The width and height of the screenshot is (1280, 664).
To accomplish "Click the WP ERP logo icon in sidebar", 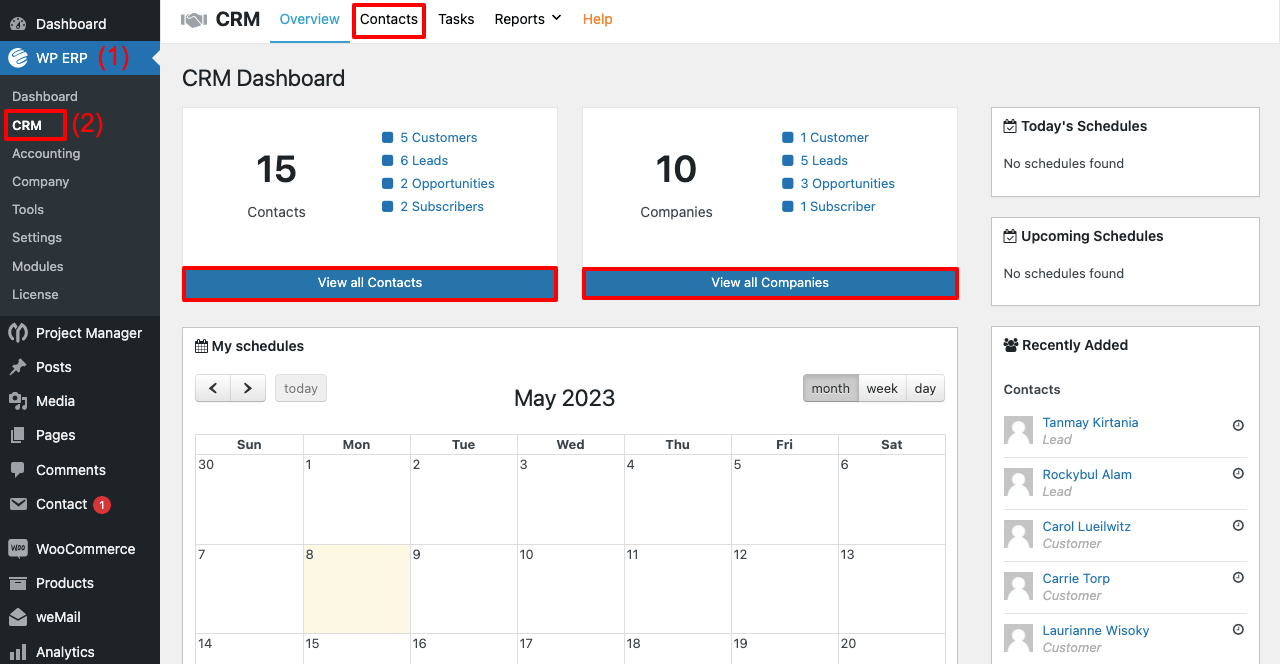I will click(18, 58).
